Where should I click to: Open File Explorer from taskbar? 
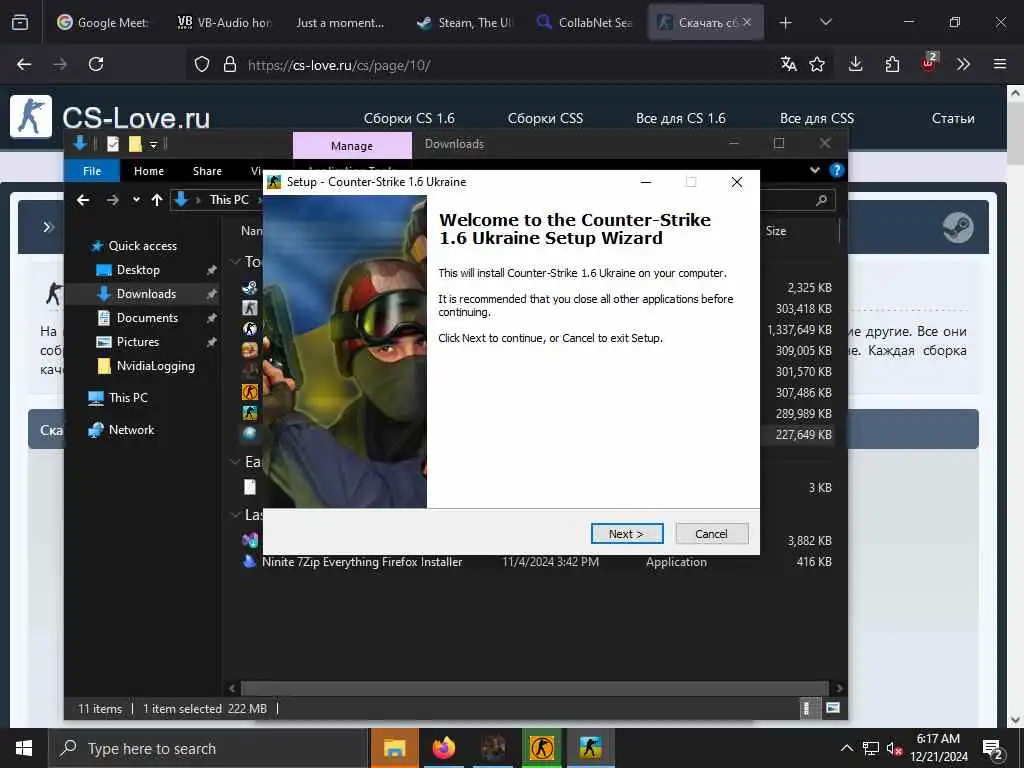[394, 748]
